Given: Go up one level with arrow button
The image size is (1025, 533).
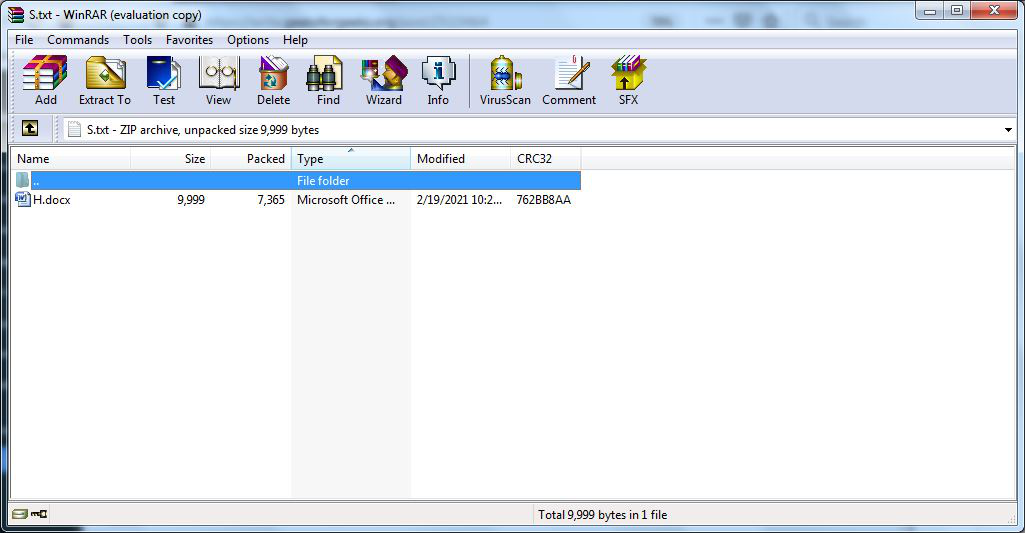Looking at the screenshot, I should (x=30, y=128).
